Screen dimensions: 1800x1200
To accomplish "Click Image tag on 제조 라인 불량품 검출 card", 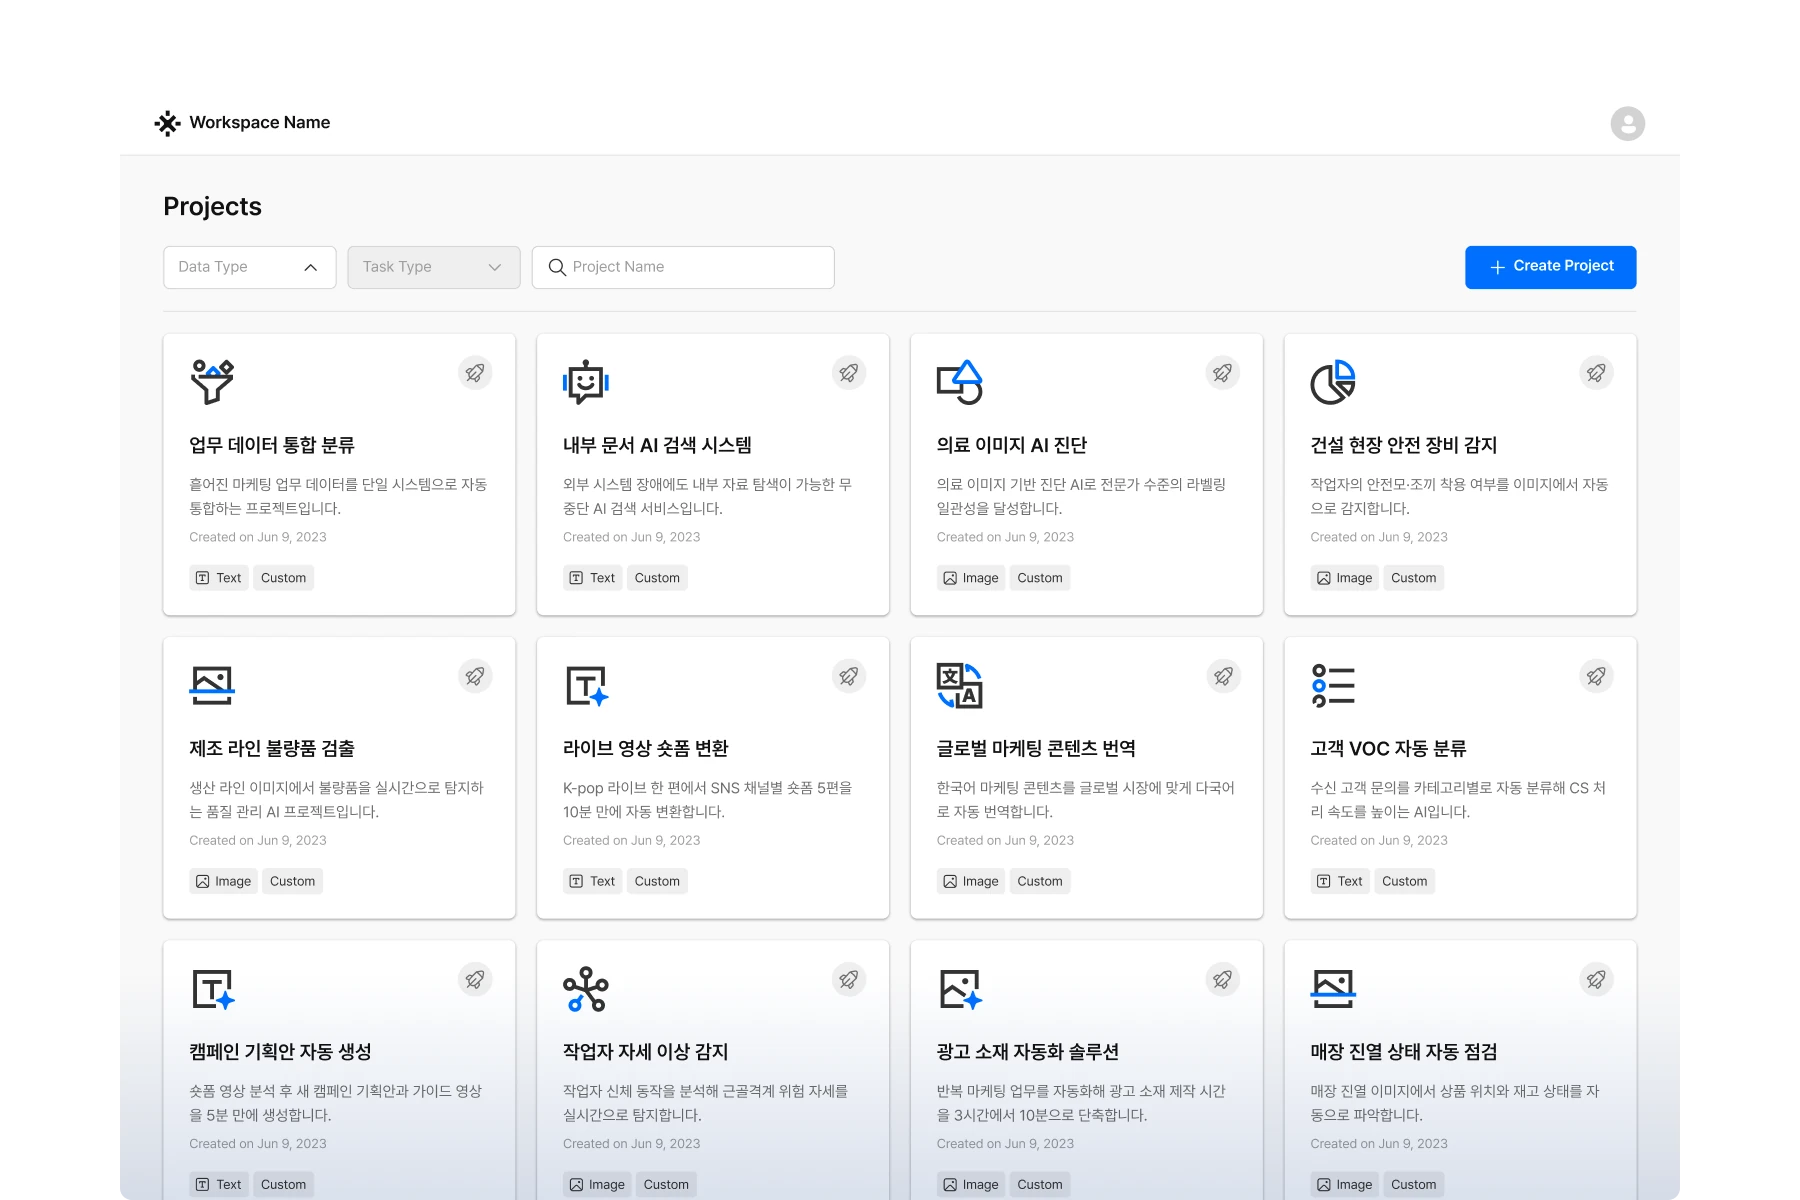I will point(224,881).
